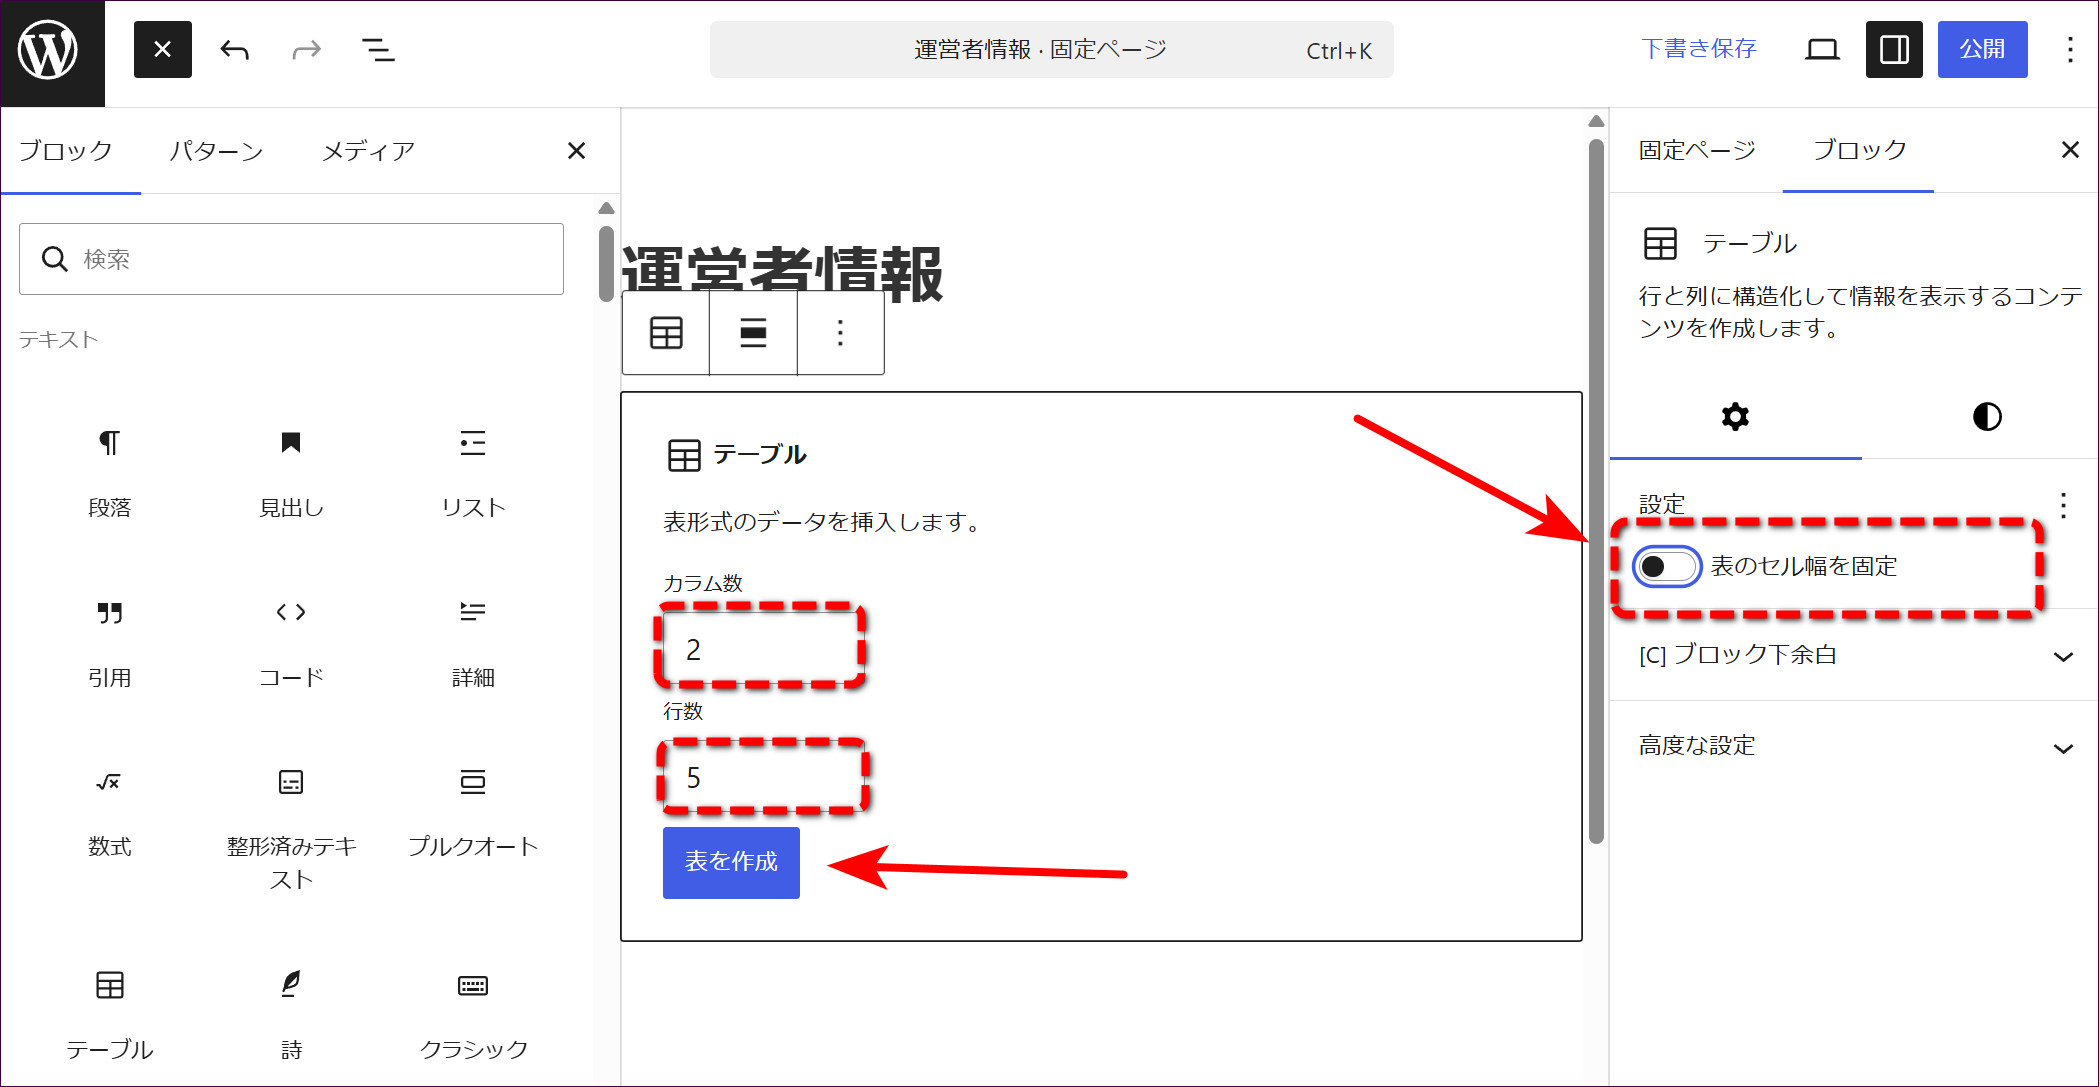Open the styles half-circle tab
This screenshot has width=2099, height=1087.
1987,417
